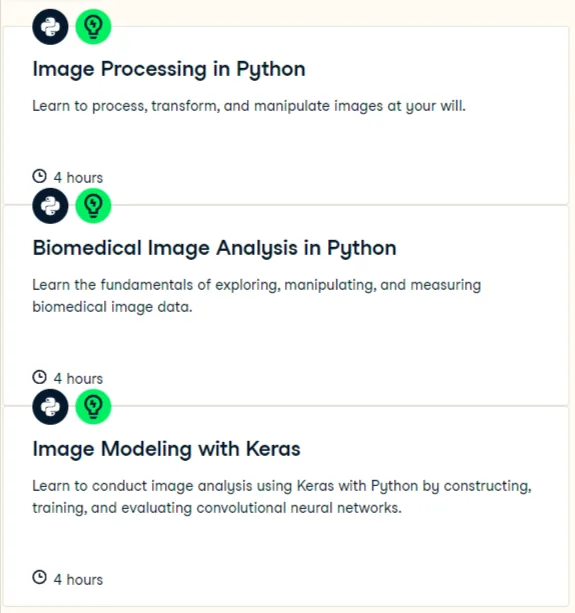
Task: Click '4 hours' label on Biomedical Image Analysis card
Action: pos(78,378)
